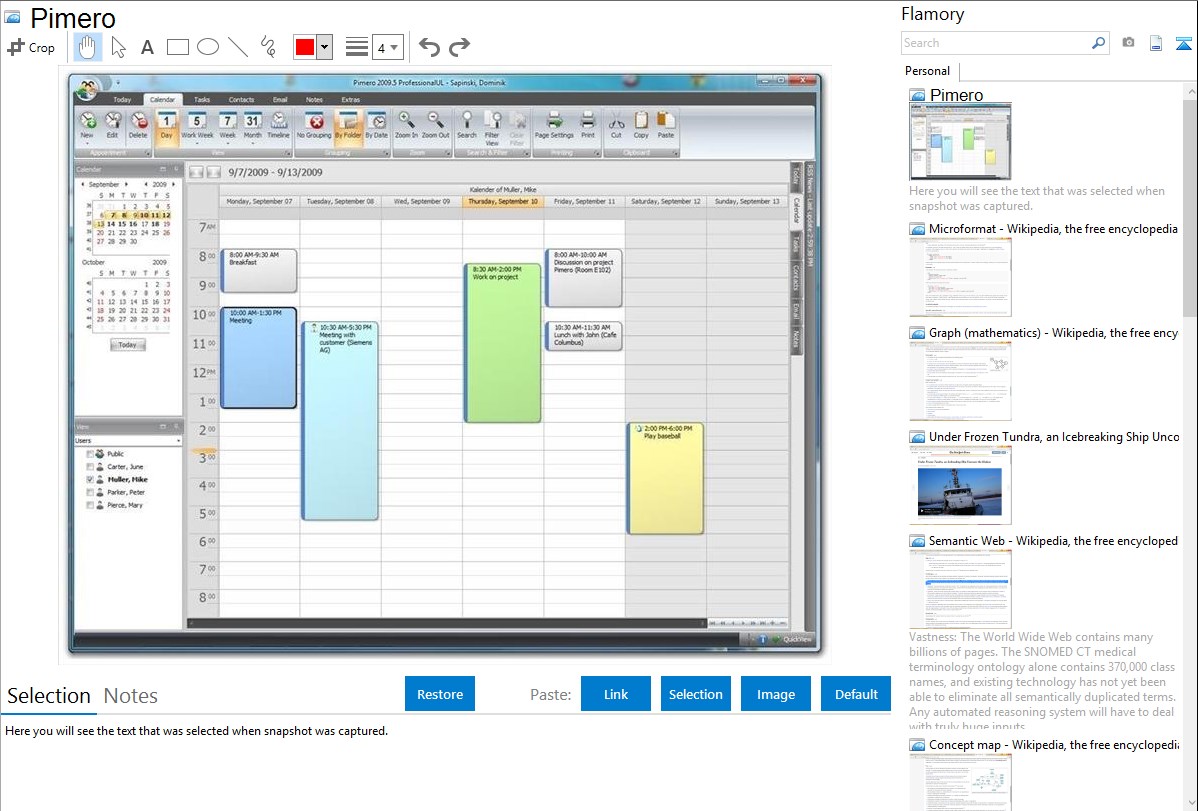The image size is (1198, 811).
Task: Undo the last annotation
Action: 429,47
